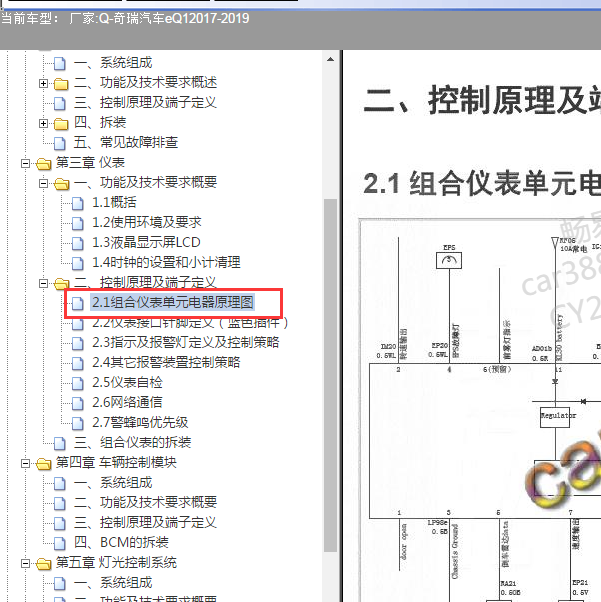This screenshot has width=601, height=602.
Task: Click the page icon of 2.6网络通信
Action: click(x=78, y=403)
